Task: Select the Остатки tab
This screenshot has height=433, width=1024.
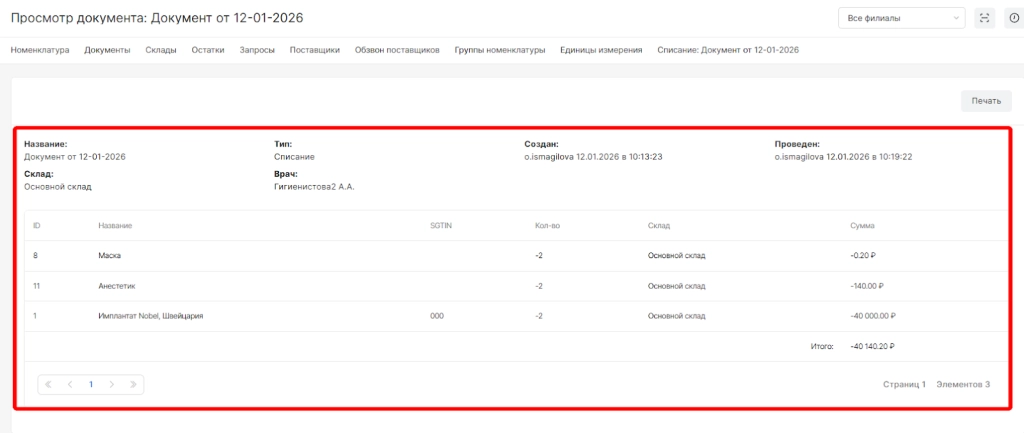Action: [x=208, y=50]
